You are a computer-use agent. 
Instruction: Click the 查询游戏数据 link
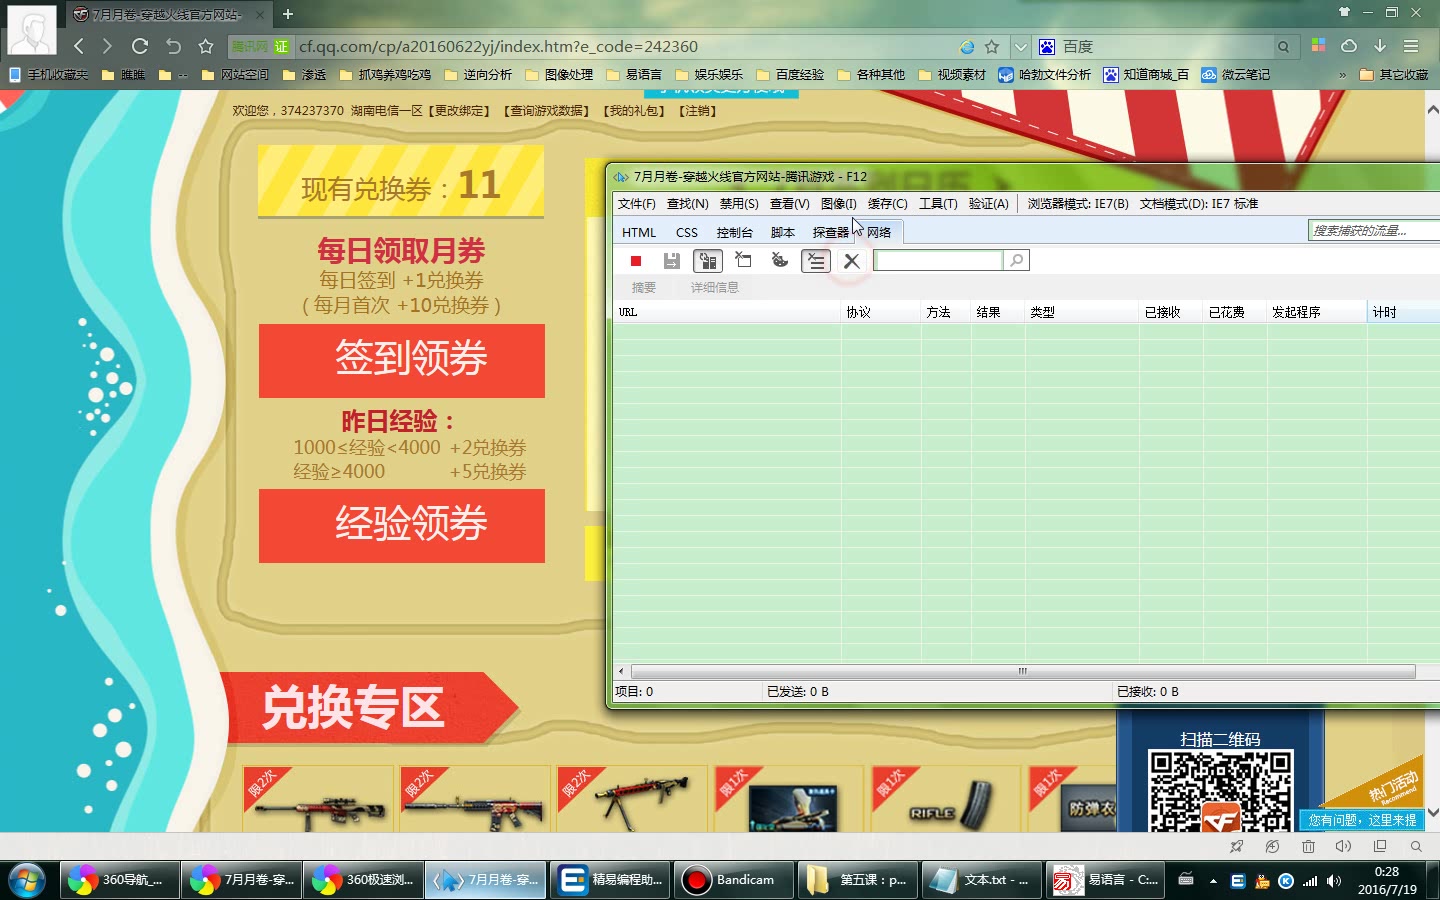tap(546, 111)
